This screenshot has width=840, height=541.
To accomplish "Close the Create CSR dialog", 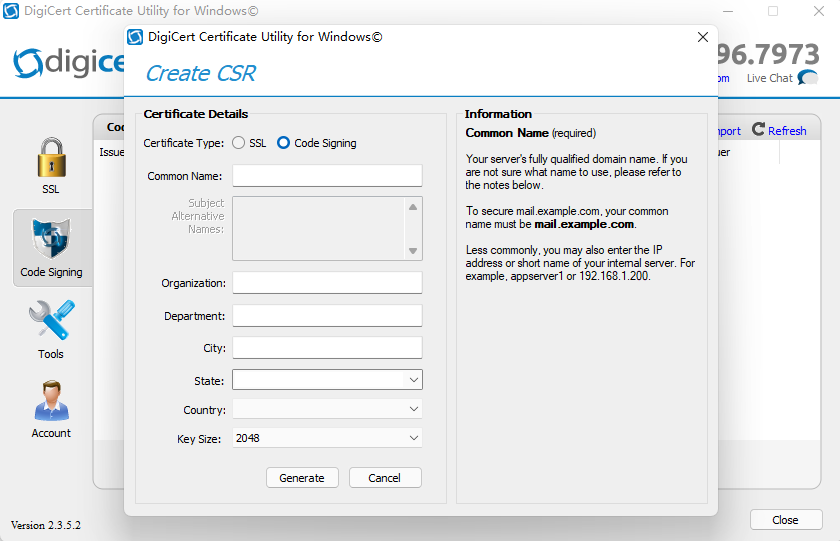I will pyautogui.click(x=703, y=37).
